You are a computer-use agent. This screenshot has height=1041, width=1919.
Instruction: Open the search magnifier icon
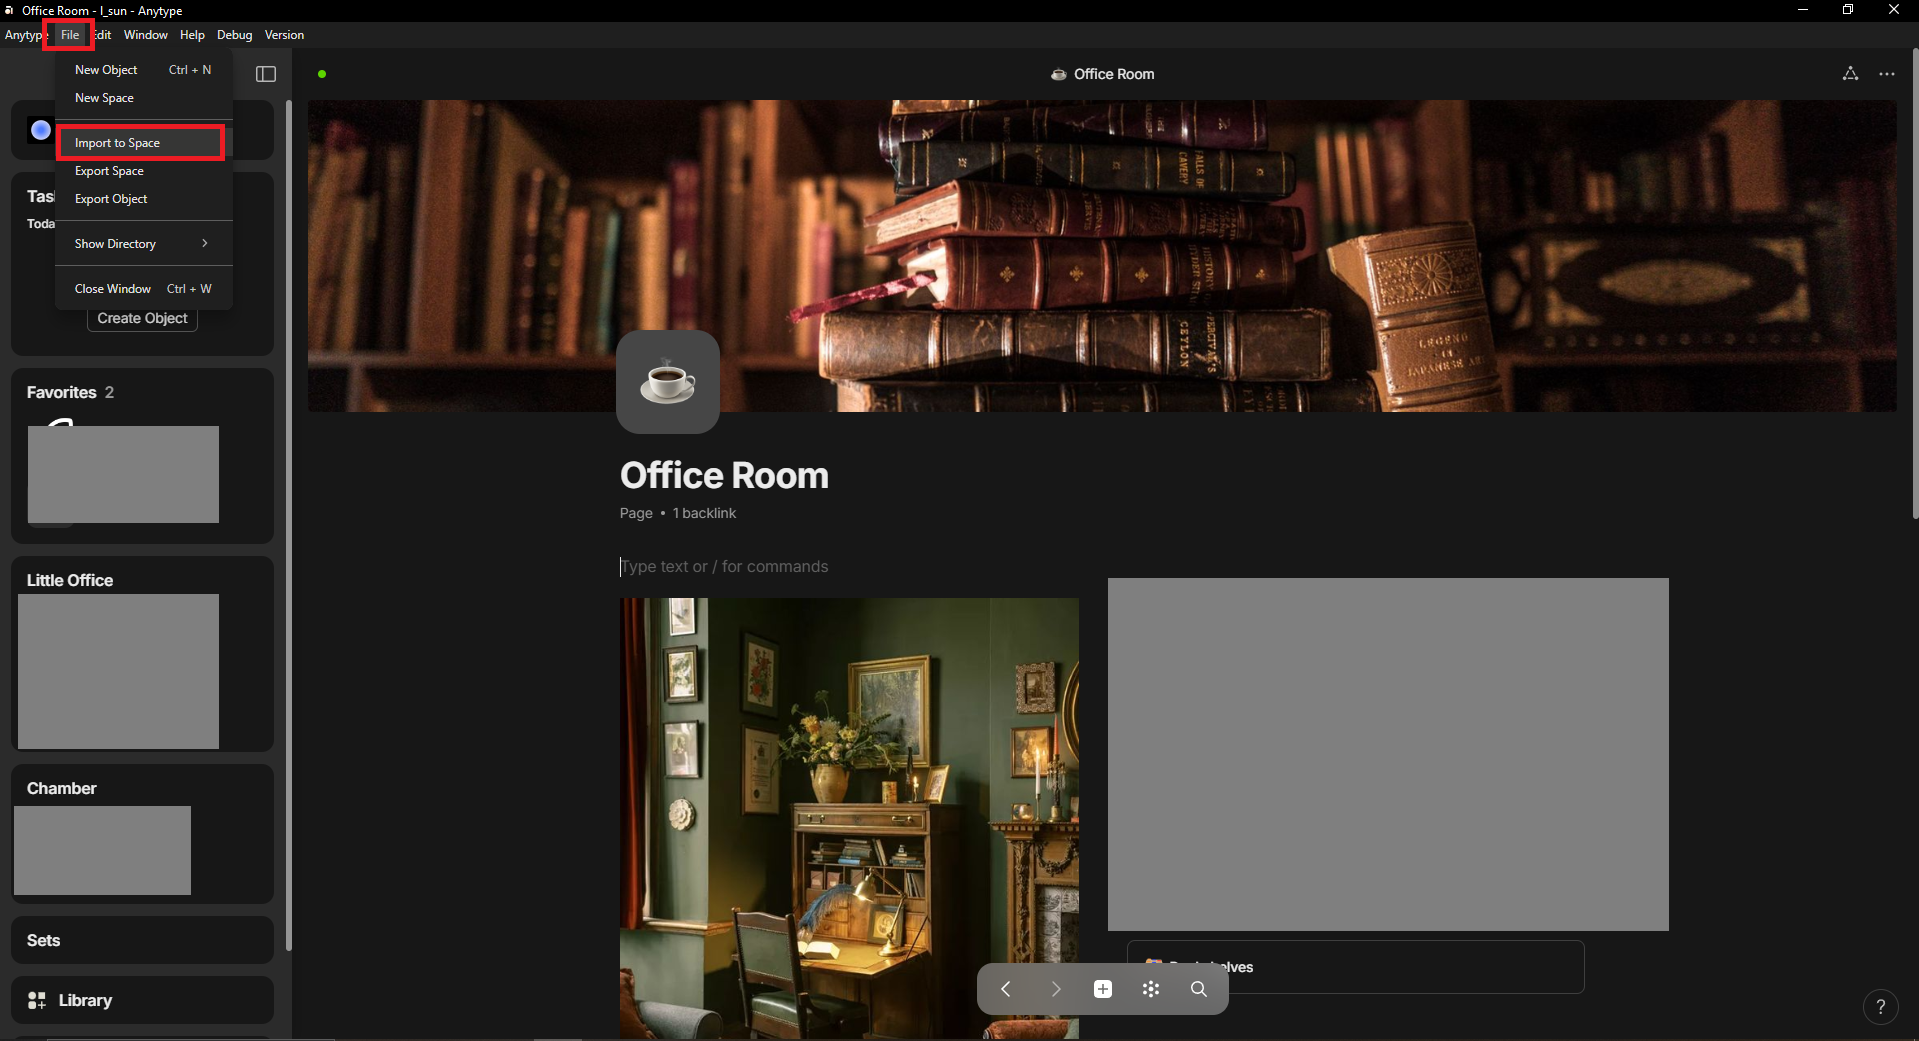pyautogui.click(x=1199, y=989)
